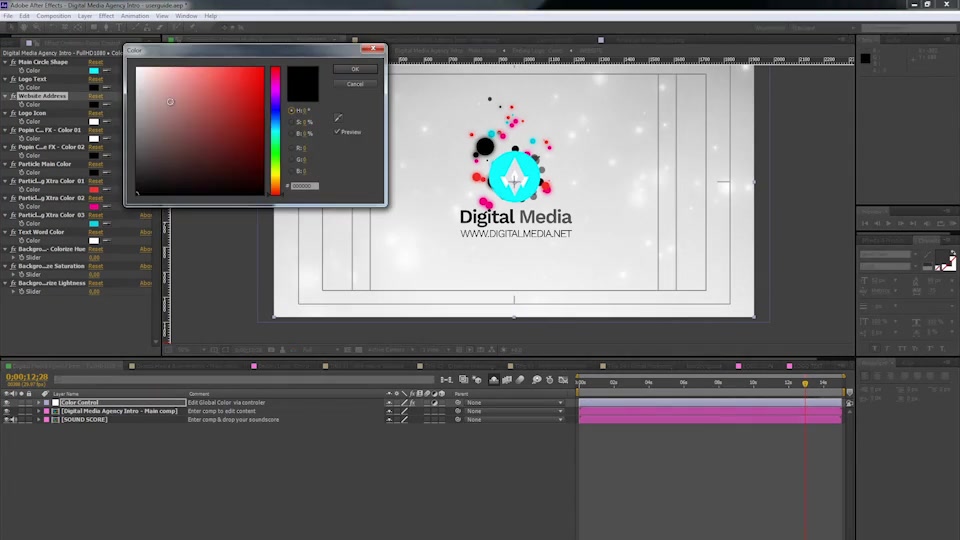This screenshot has width=960, height=540.
Task: Open composition mini-flowchart in timeline
Action: point(446,380)
